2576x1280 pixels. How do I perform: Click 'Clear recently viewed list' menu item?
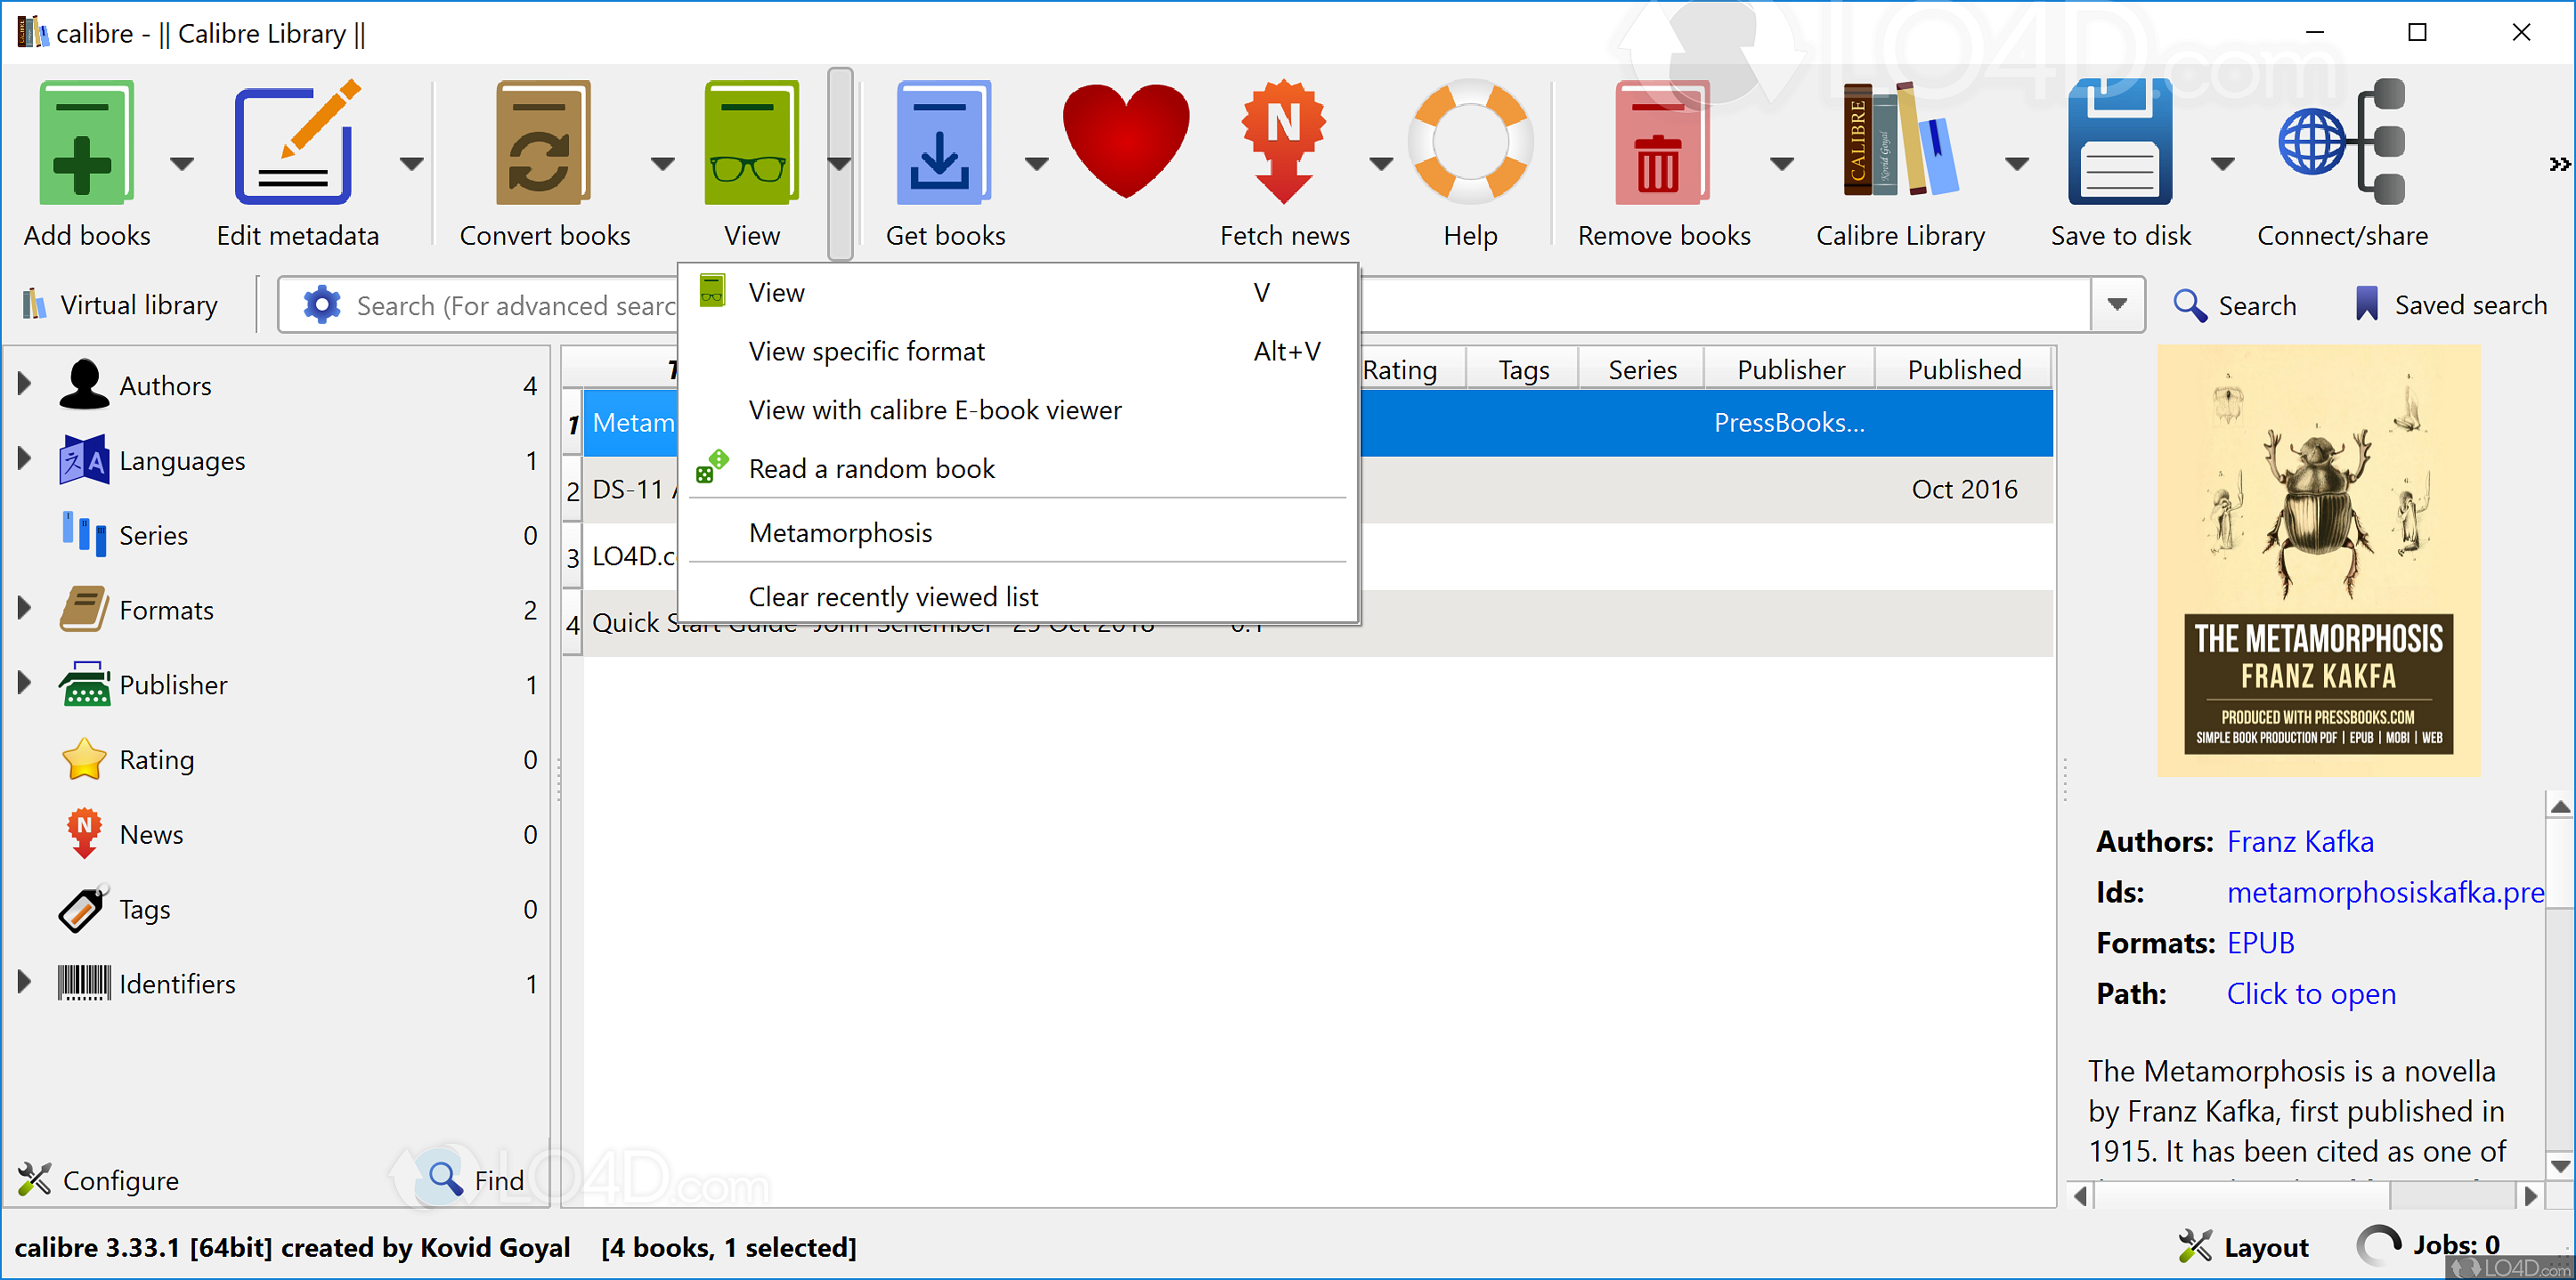(x=892, y=597)
